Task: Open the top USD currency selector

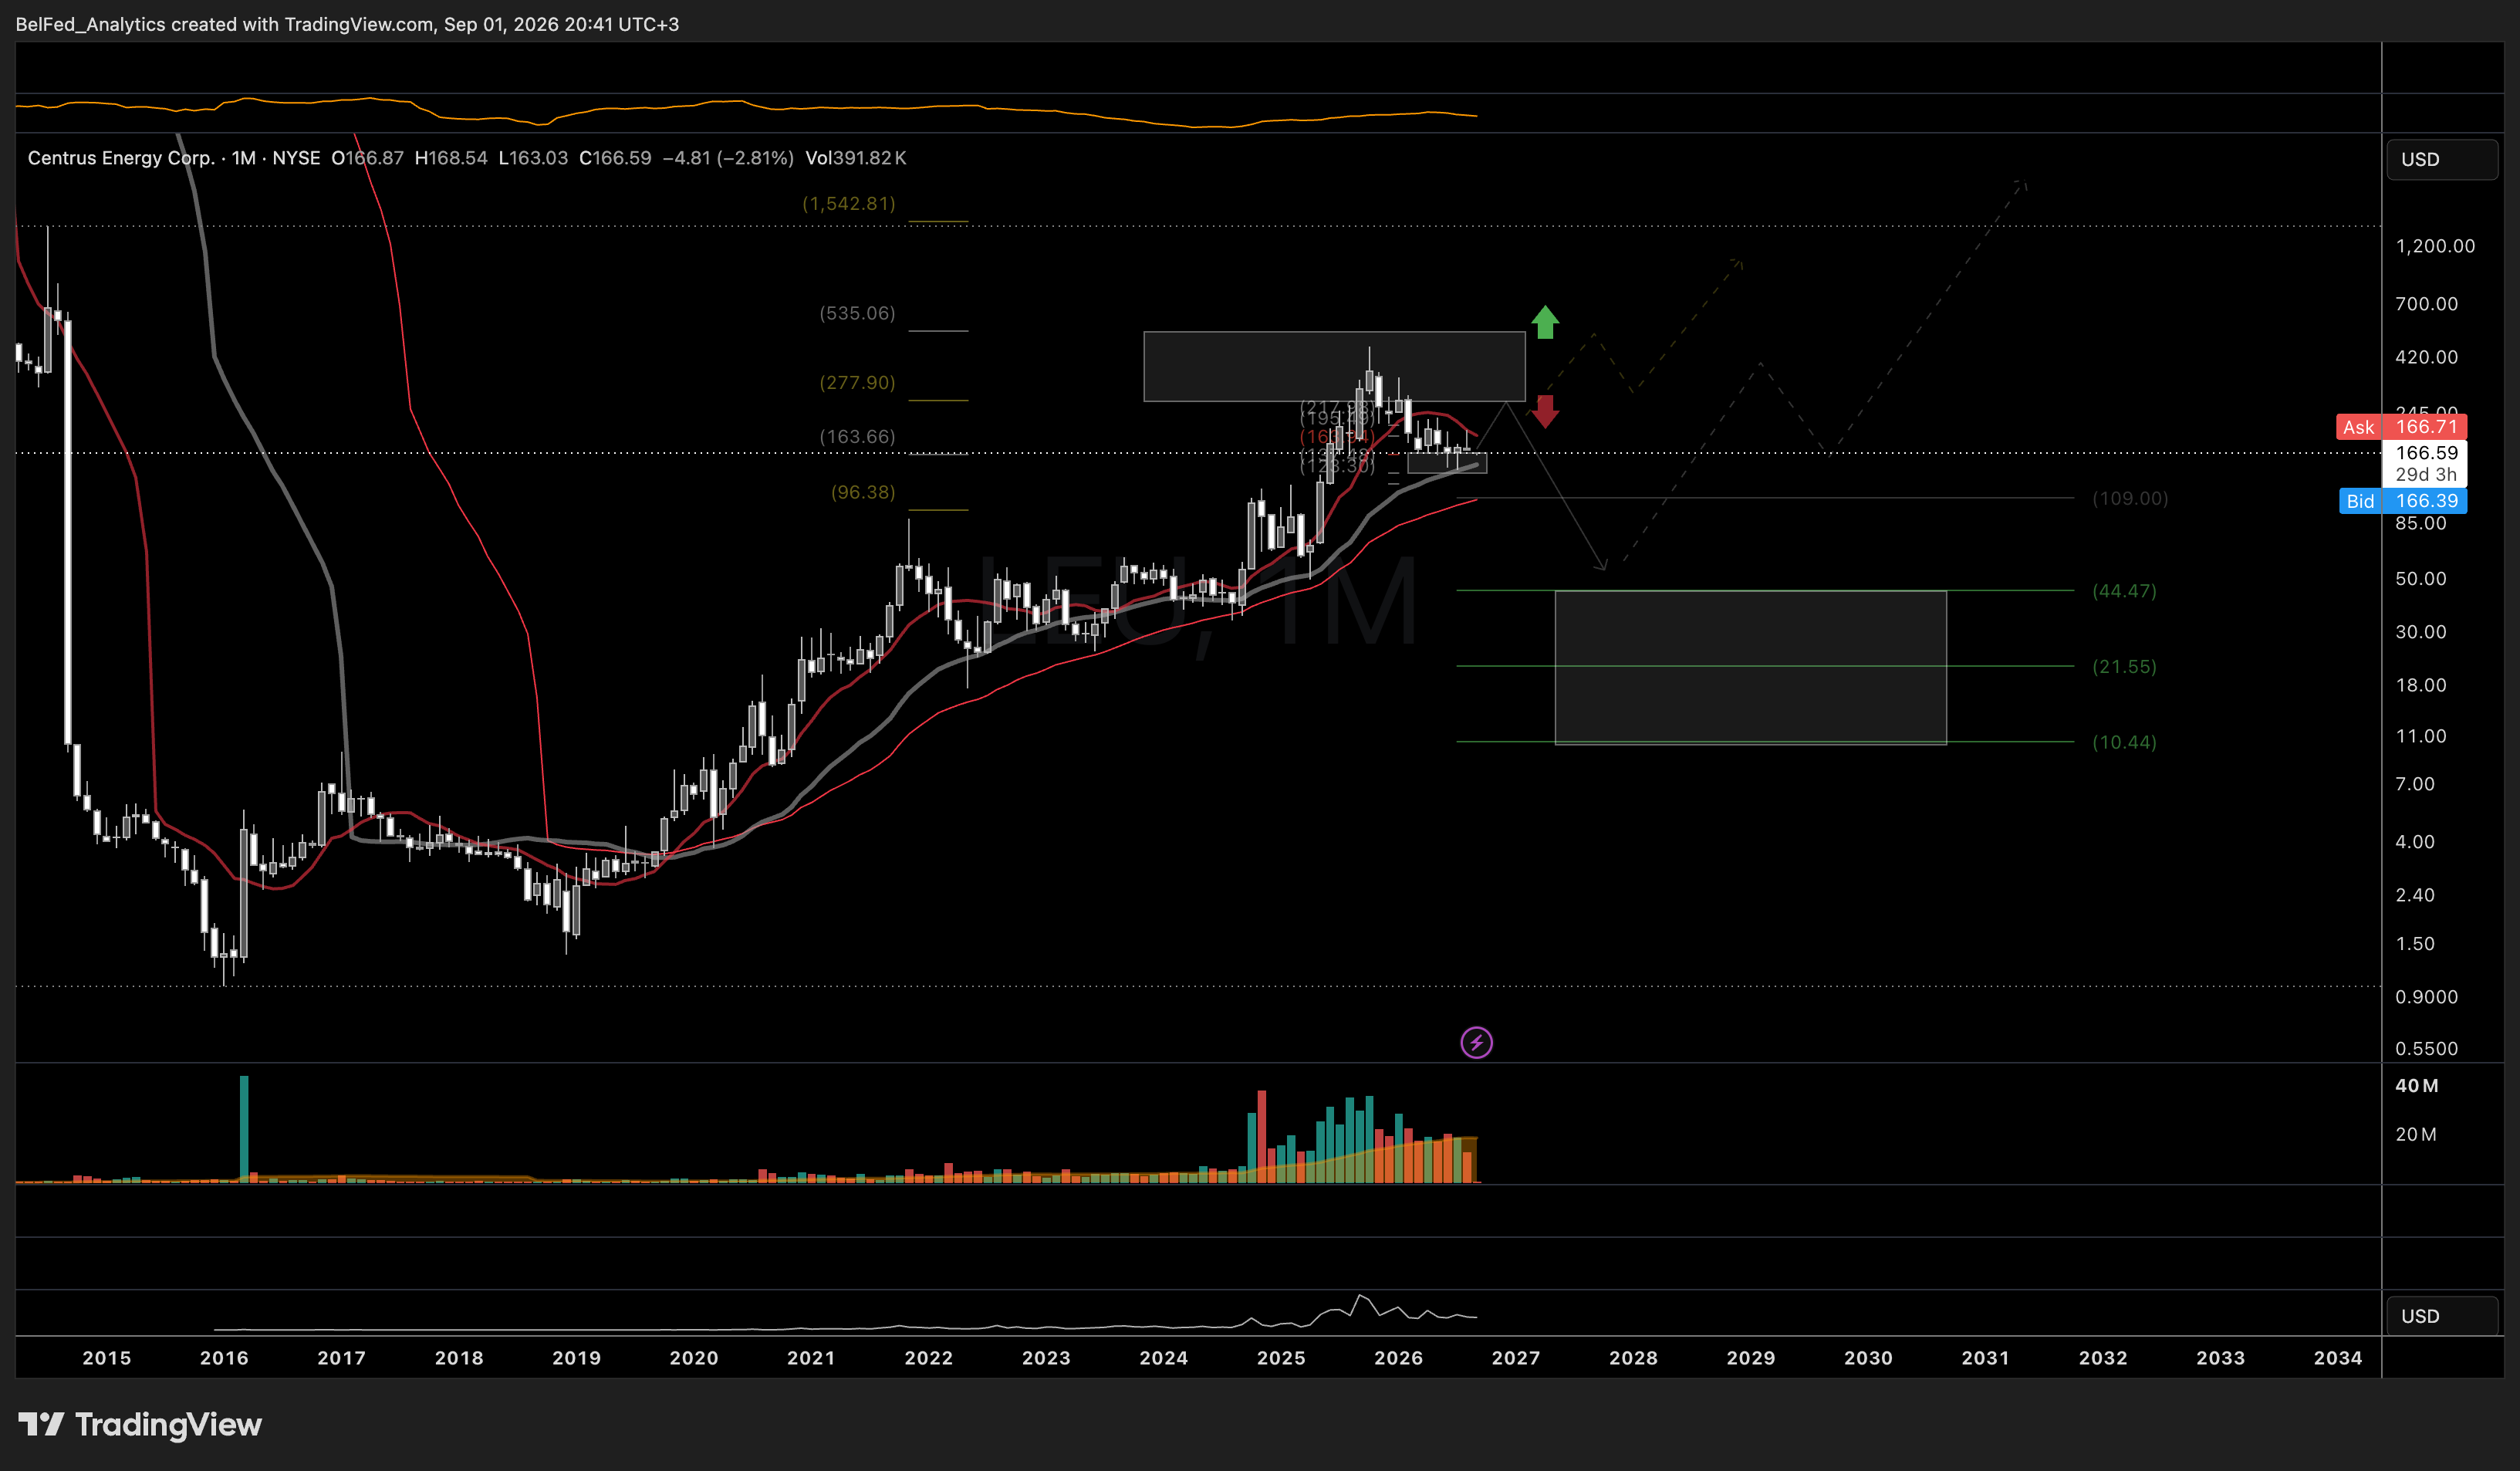Action: tap(2442, 160)
